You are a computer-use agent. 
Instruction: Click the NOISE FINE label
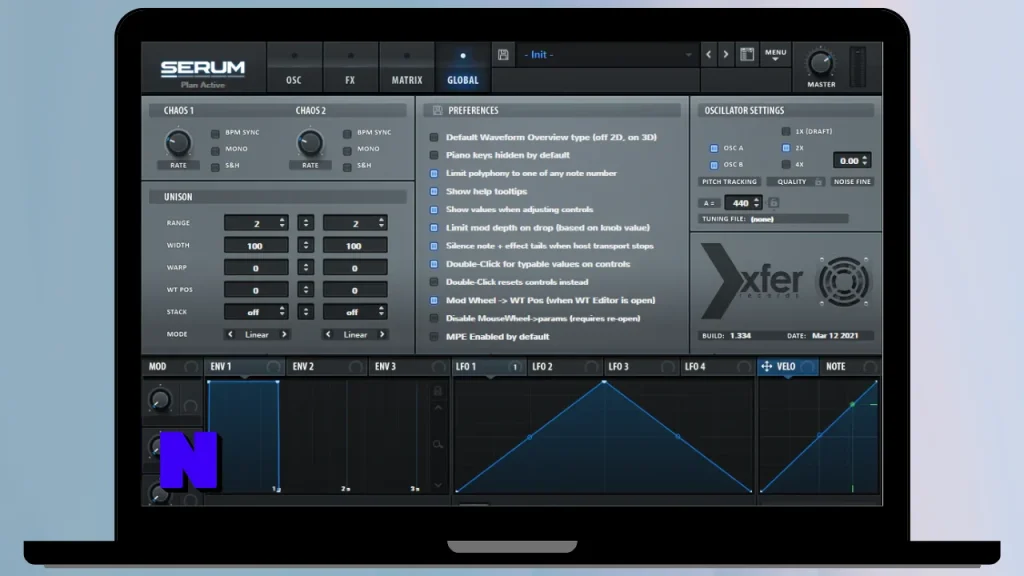pyautogui.click(x=852, y=182)
